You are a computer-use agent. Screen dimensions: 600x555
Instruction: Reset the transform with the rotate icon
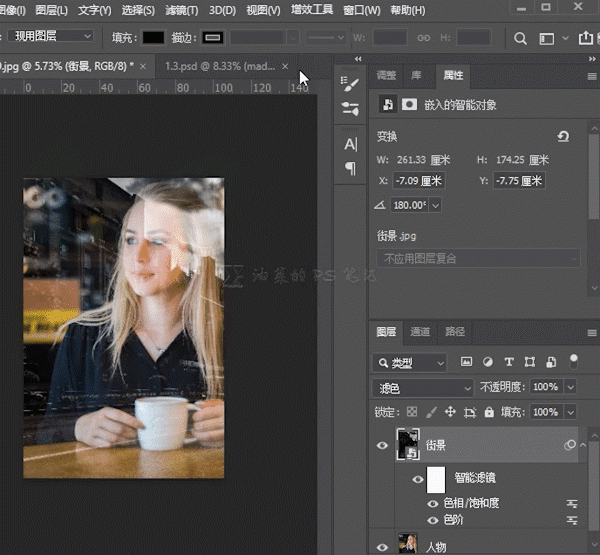click(563, 137)
